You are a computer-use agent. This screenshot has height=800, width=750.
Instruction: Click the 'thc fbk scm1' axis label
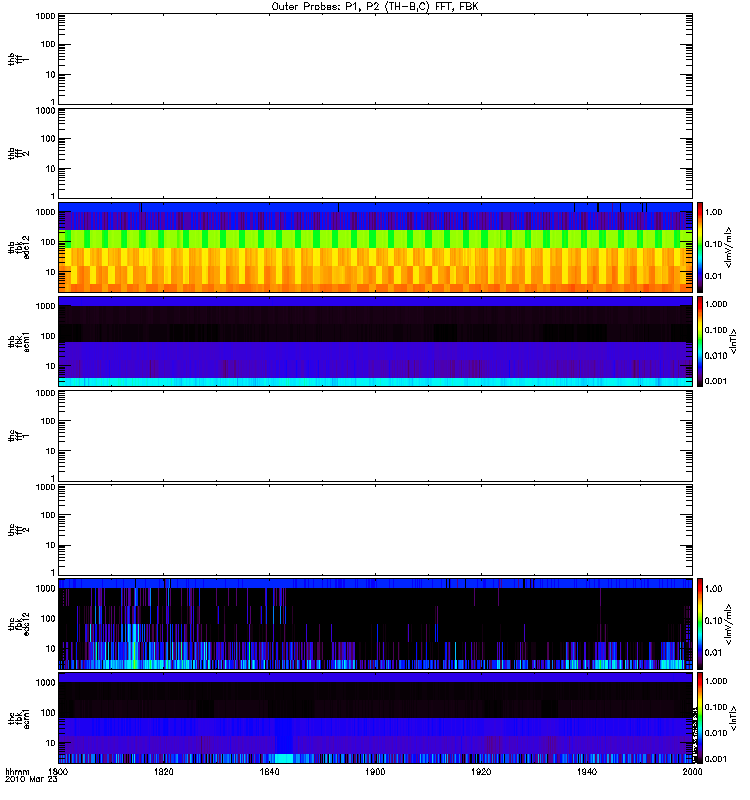(x=18, y=718)
